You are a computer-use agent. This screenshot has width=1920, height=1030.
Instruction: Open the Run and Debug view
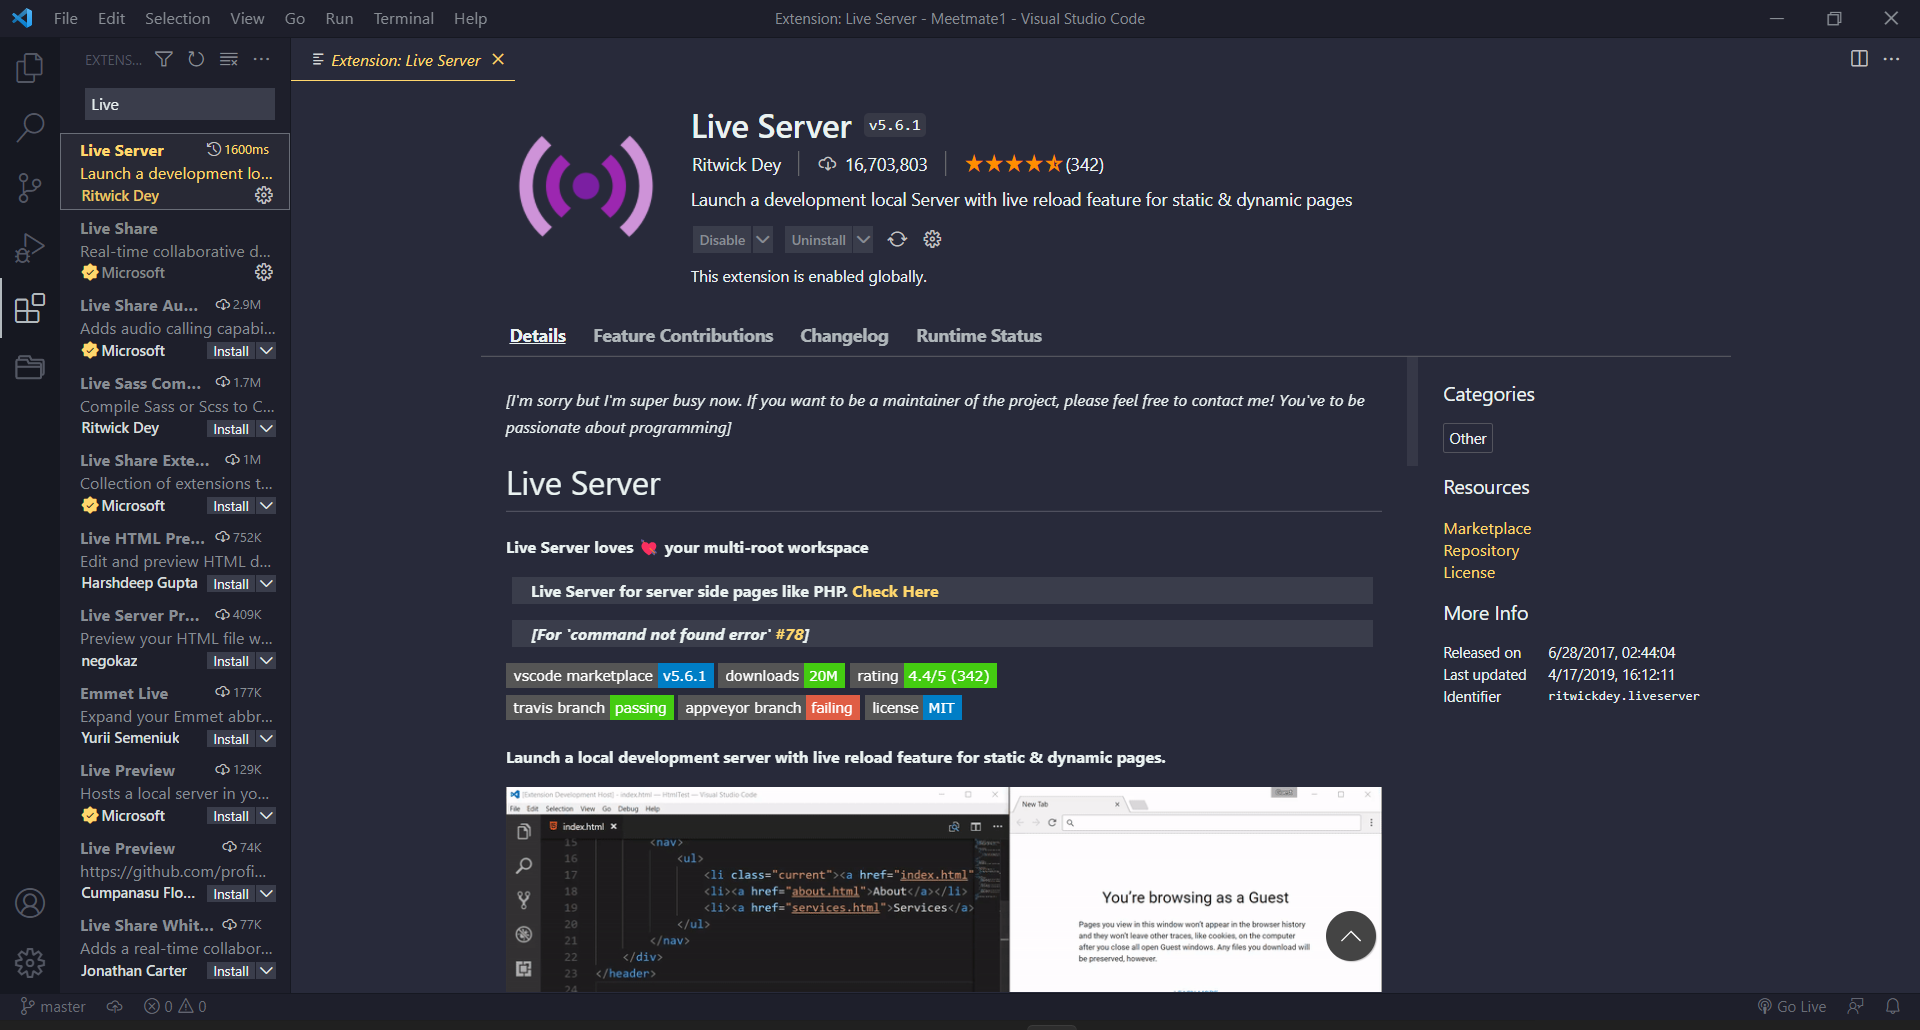30,248
